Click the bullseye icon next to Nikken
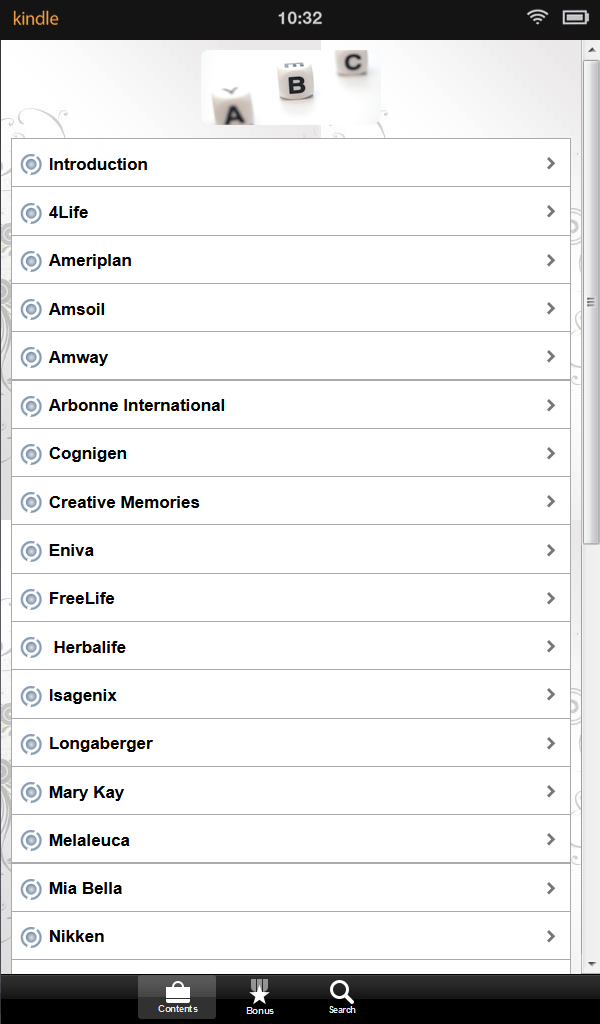This screenshot has width=600, height=1024. point(30,936)
